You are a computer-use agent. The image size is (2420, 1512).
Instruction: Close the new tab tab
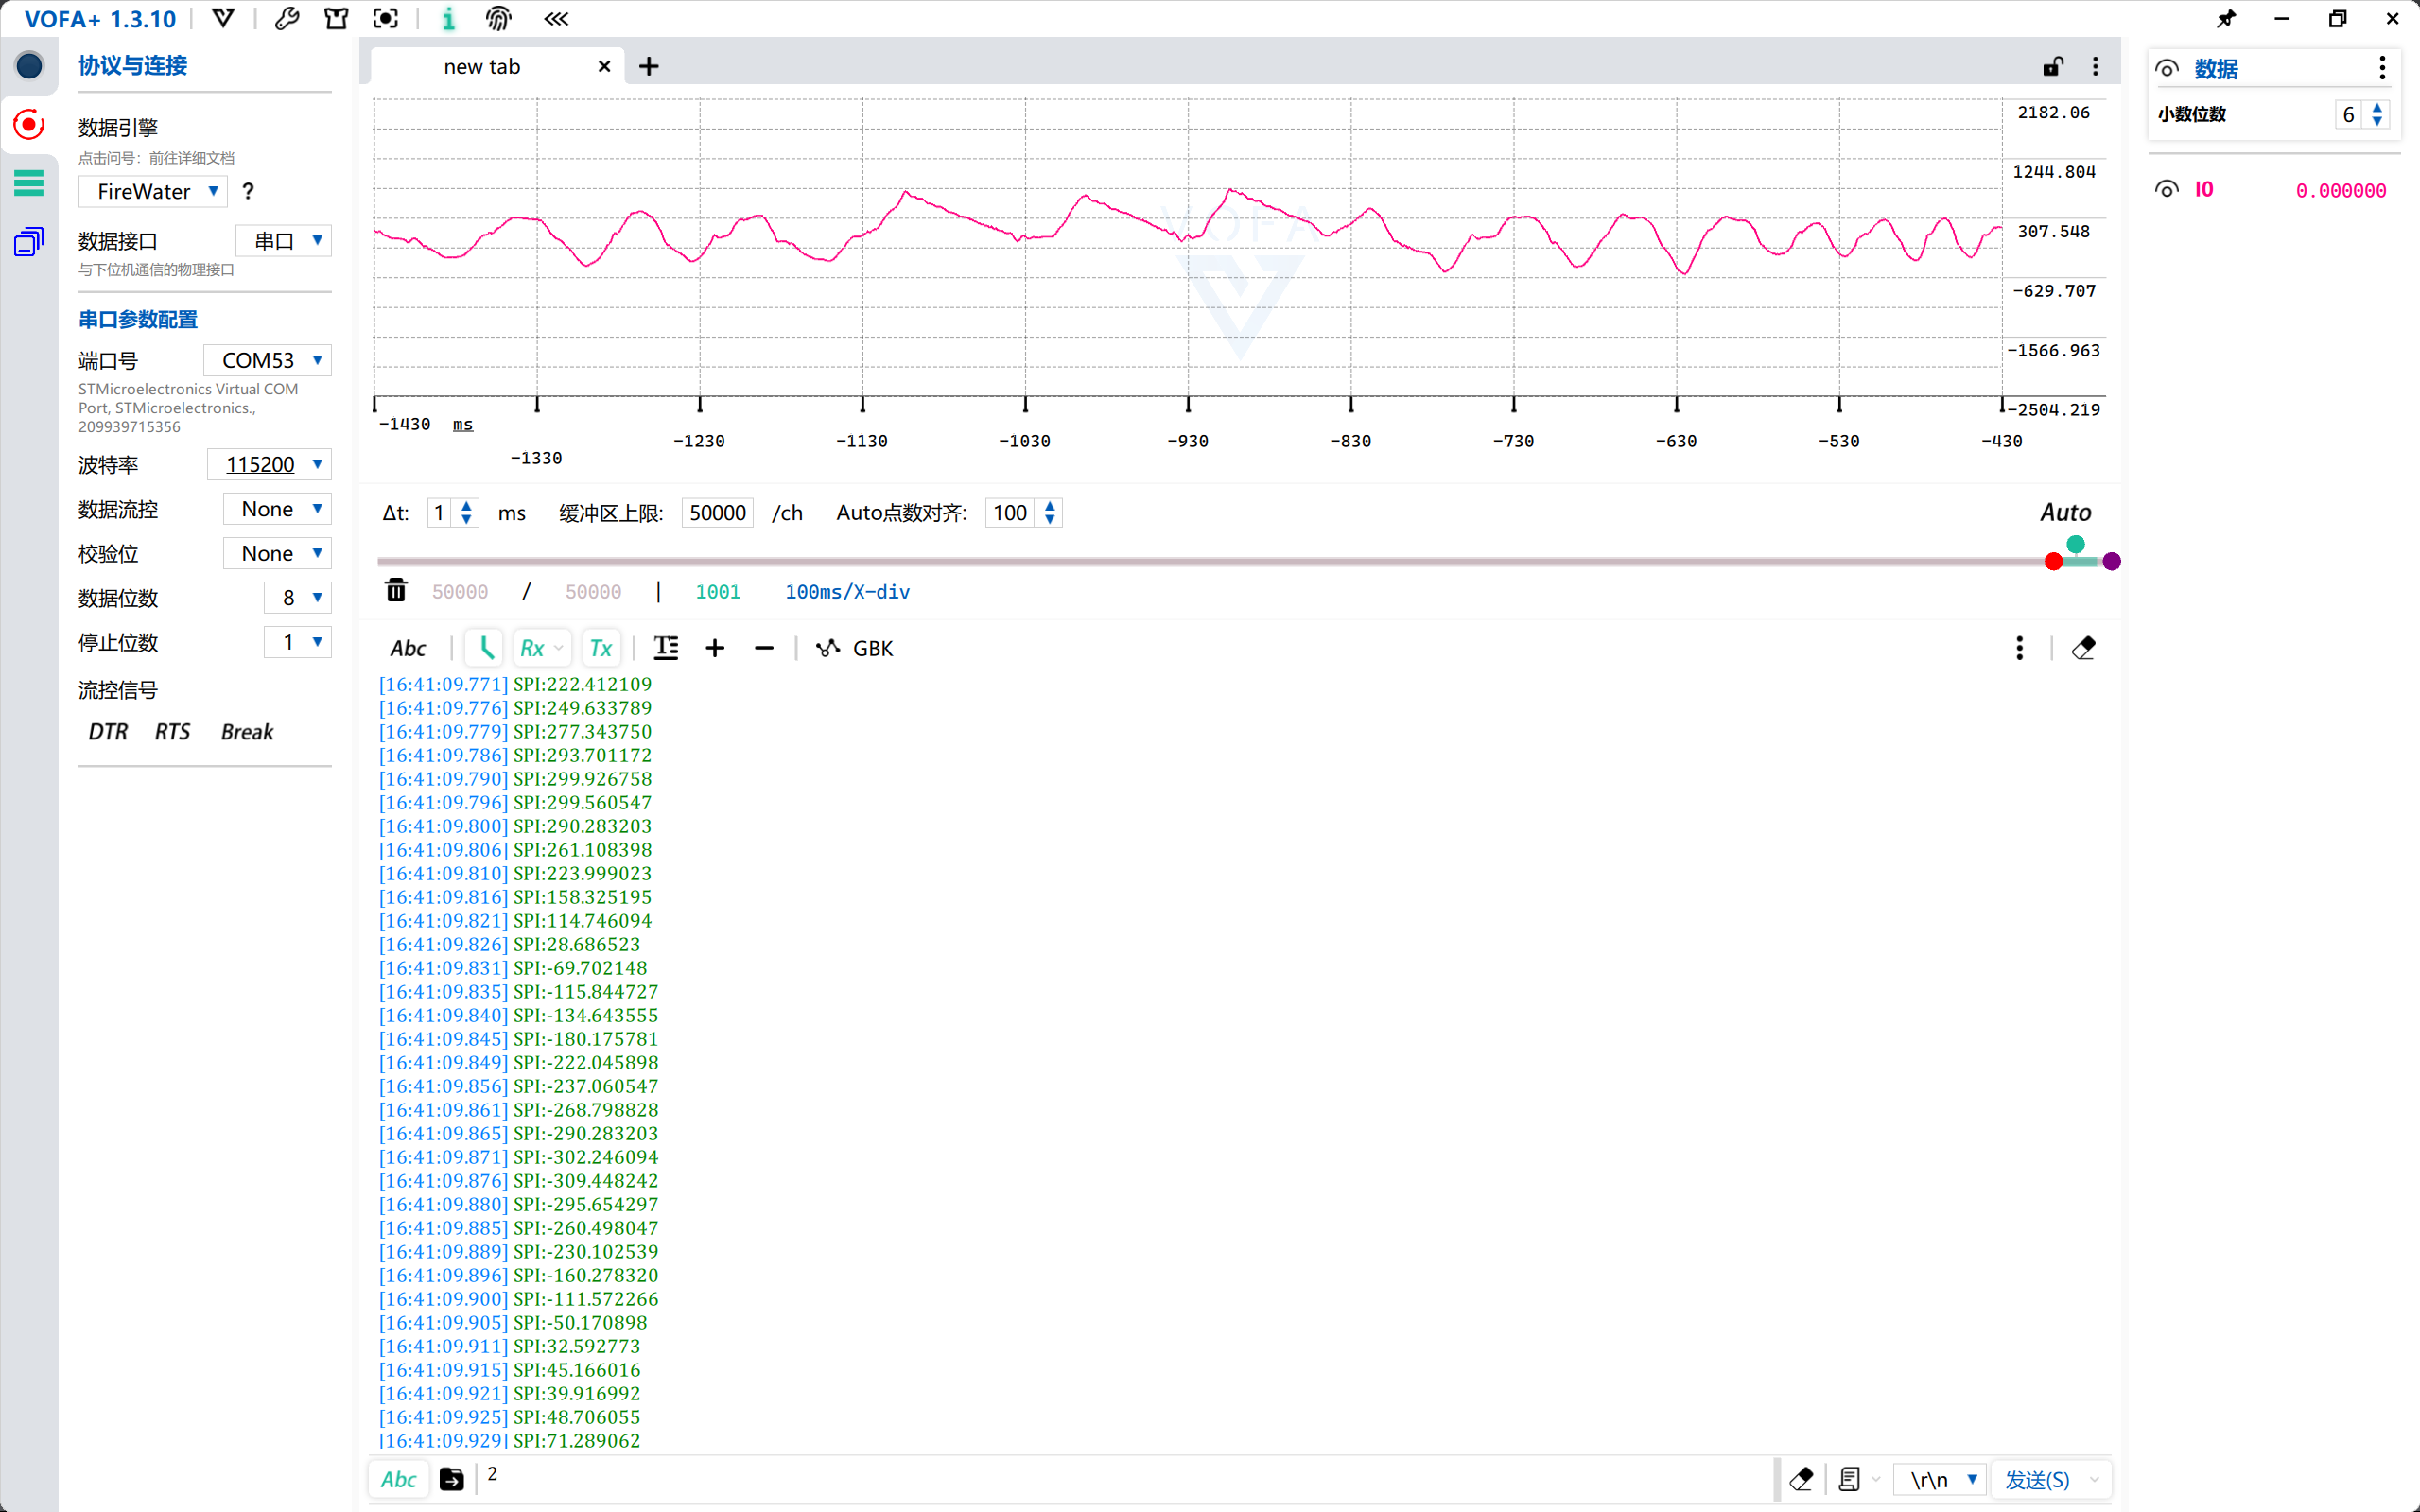pyautogui.click(x=604, y=66)
